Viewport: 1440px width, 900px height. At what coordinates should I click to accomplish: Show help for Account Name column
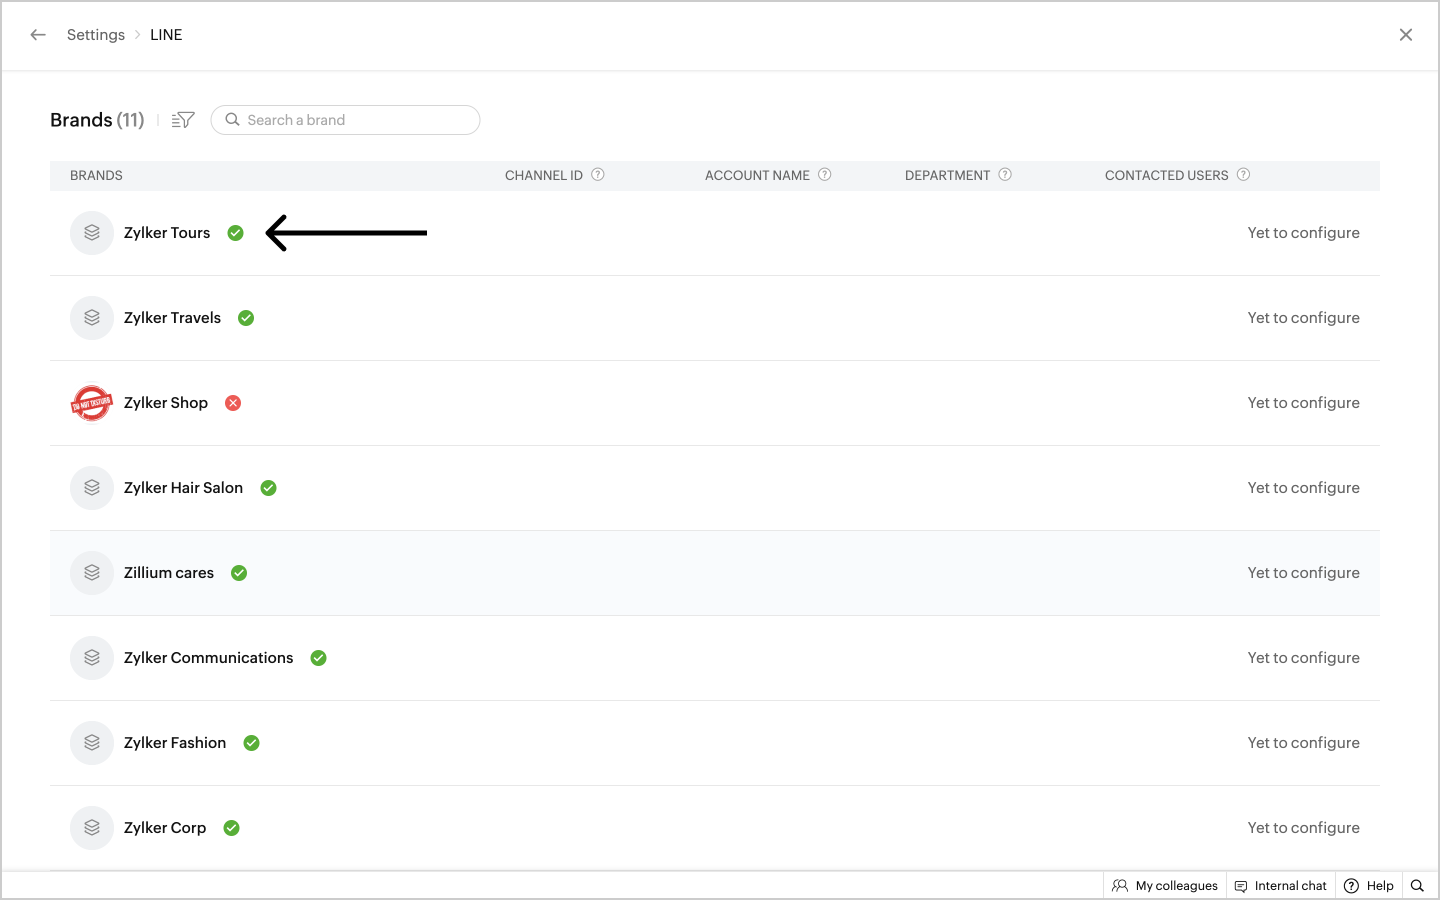point(825,175)
